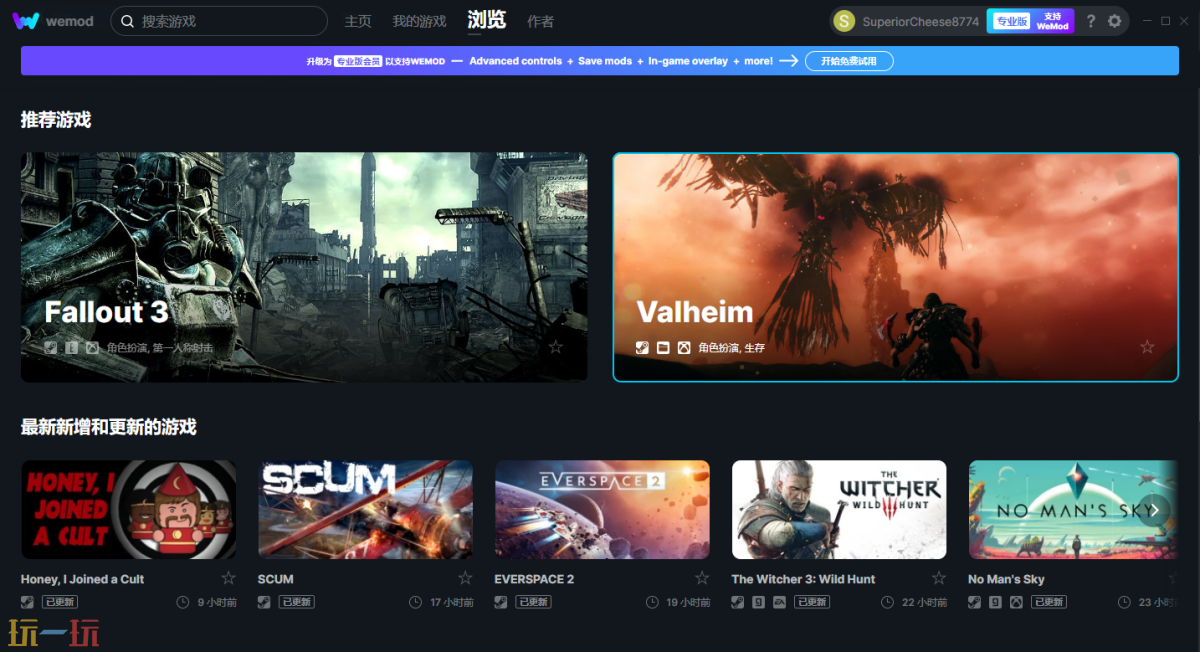Click the WeMod logo icon
Screen dimensions: 1200x652
click(x=26, y=21)
